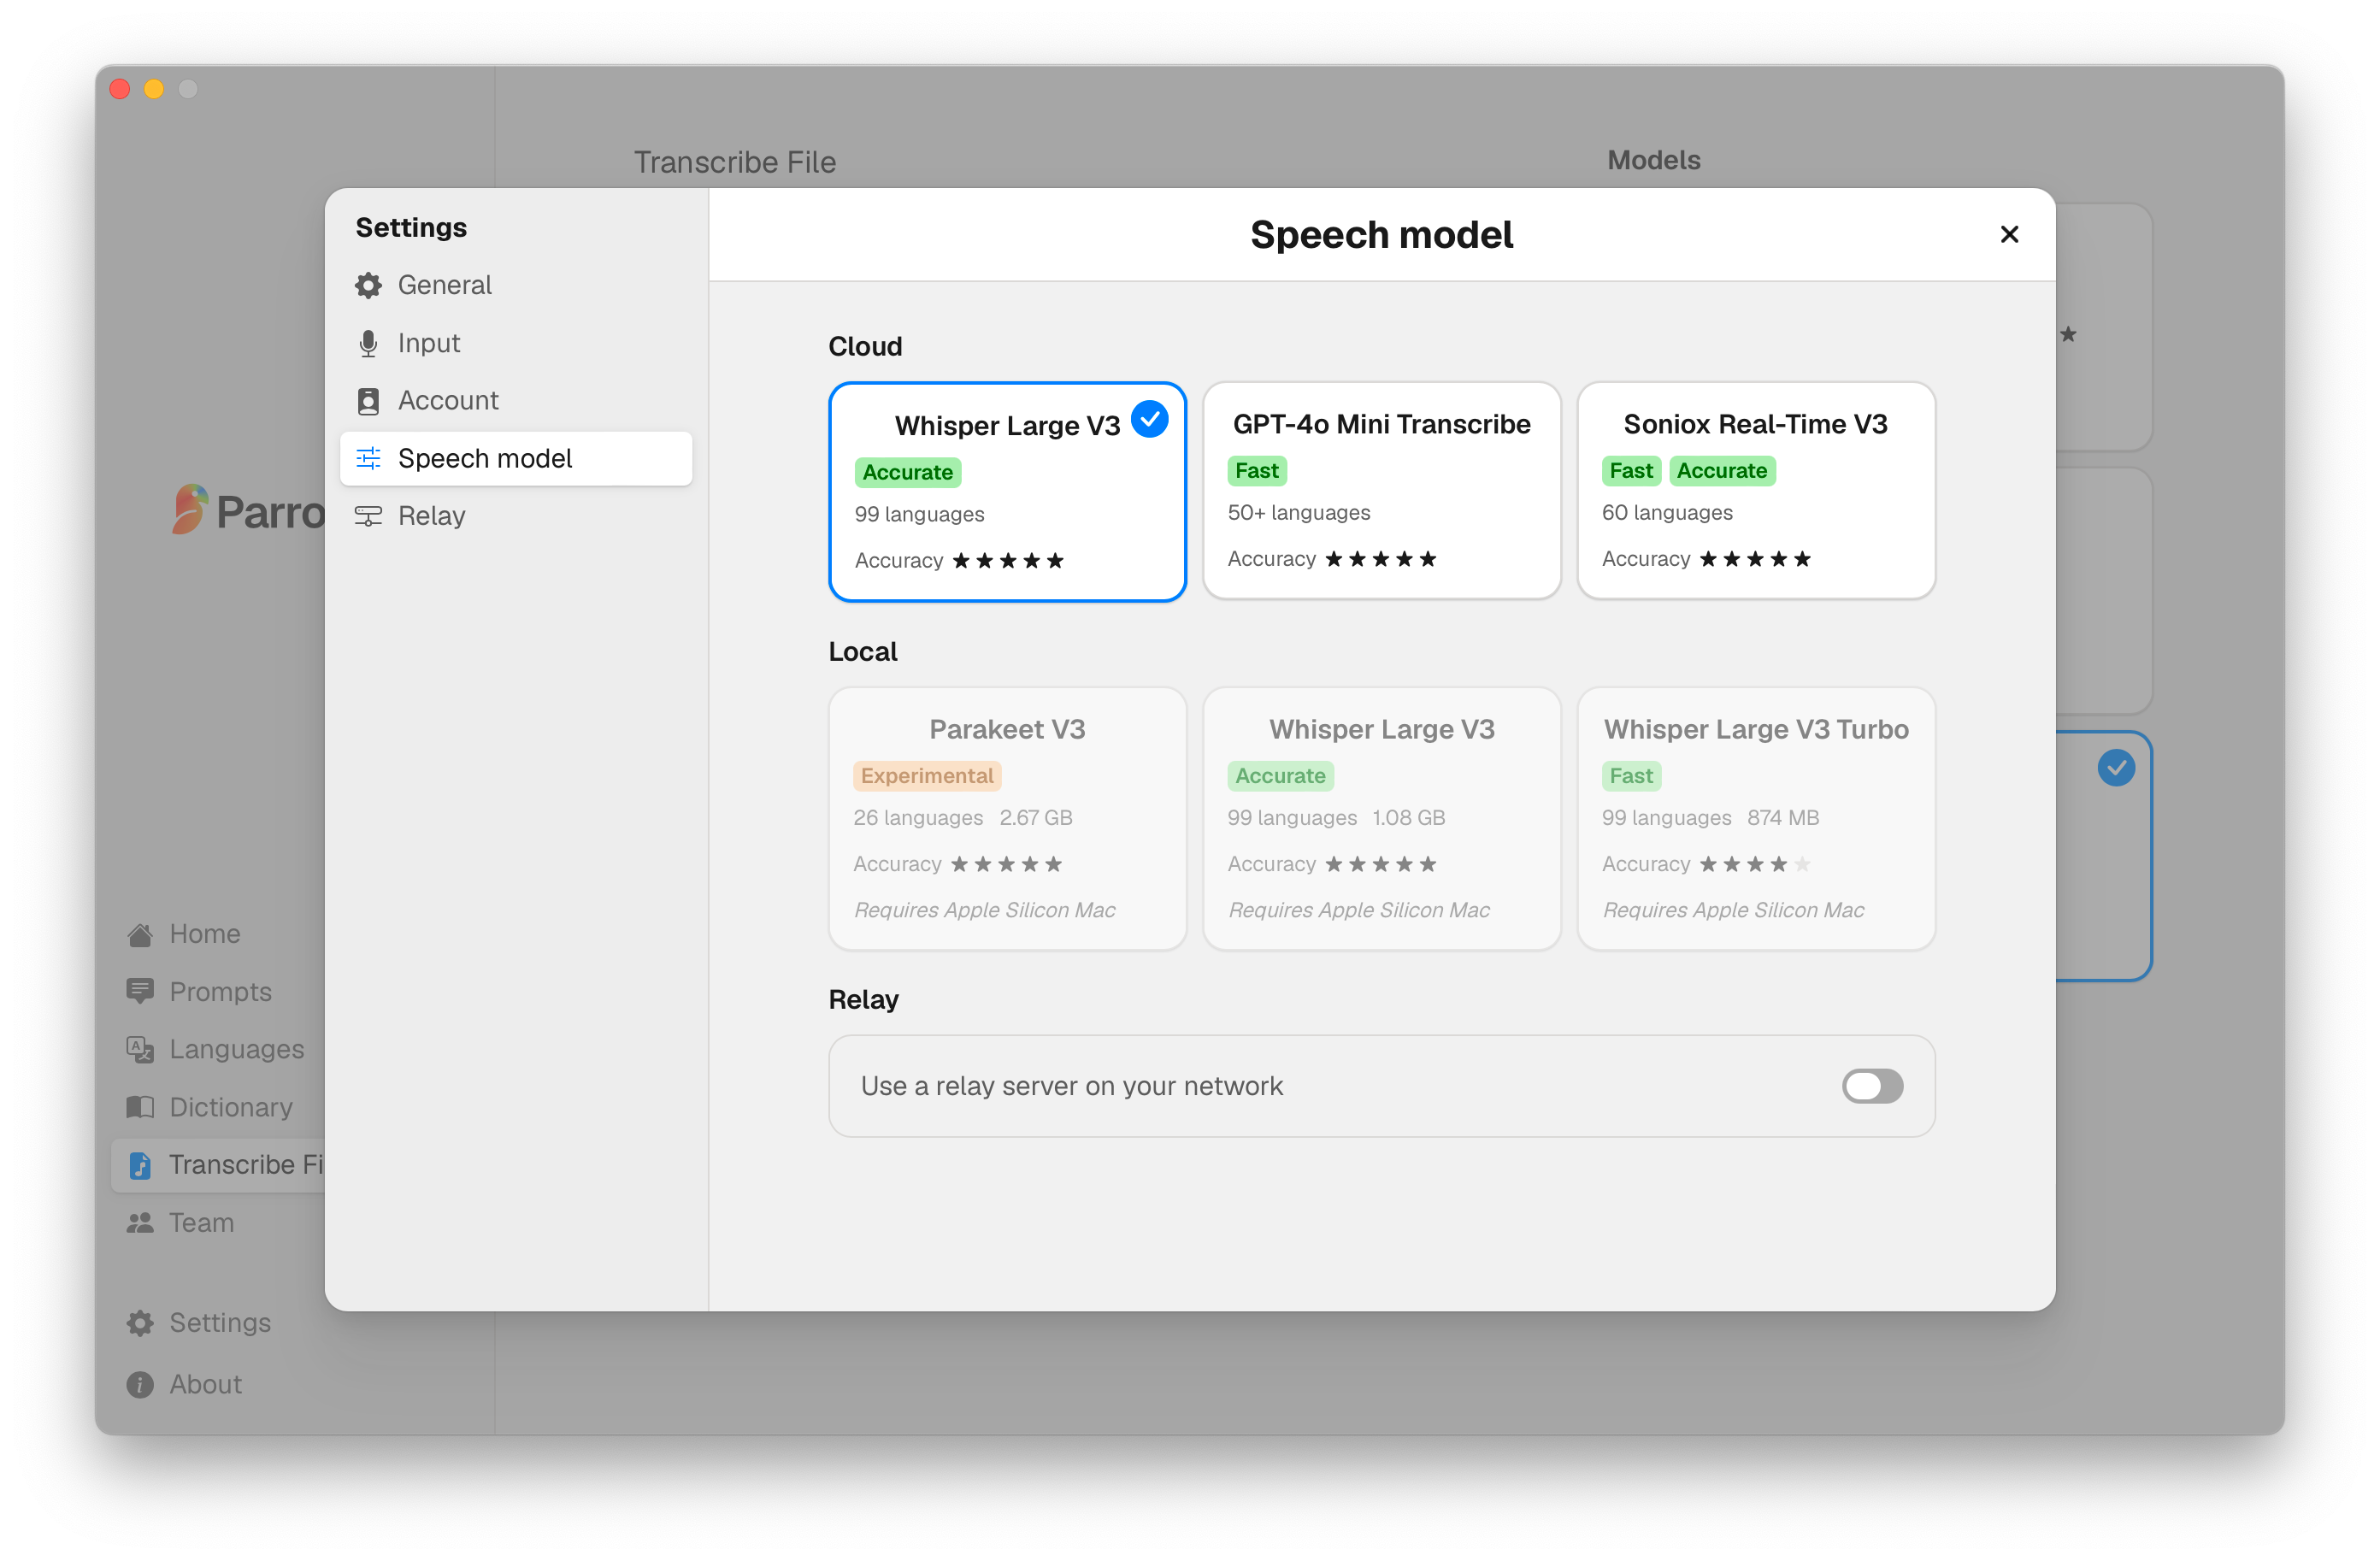
Task: Click 'Requires Apple Silicon Mac' under Parakeet V3
Action: pos(984,910)
